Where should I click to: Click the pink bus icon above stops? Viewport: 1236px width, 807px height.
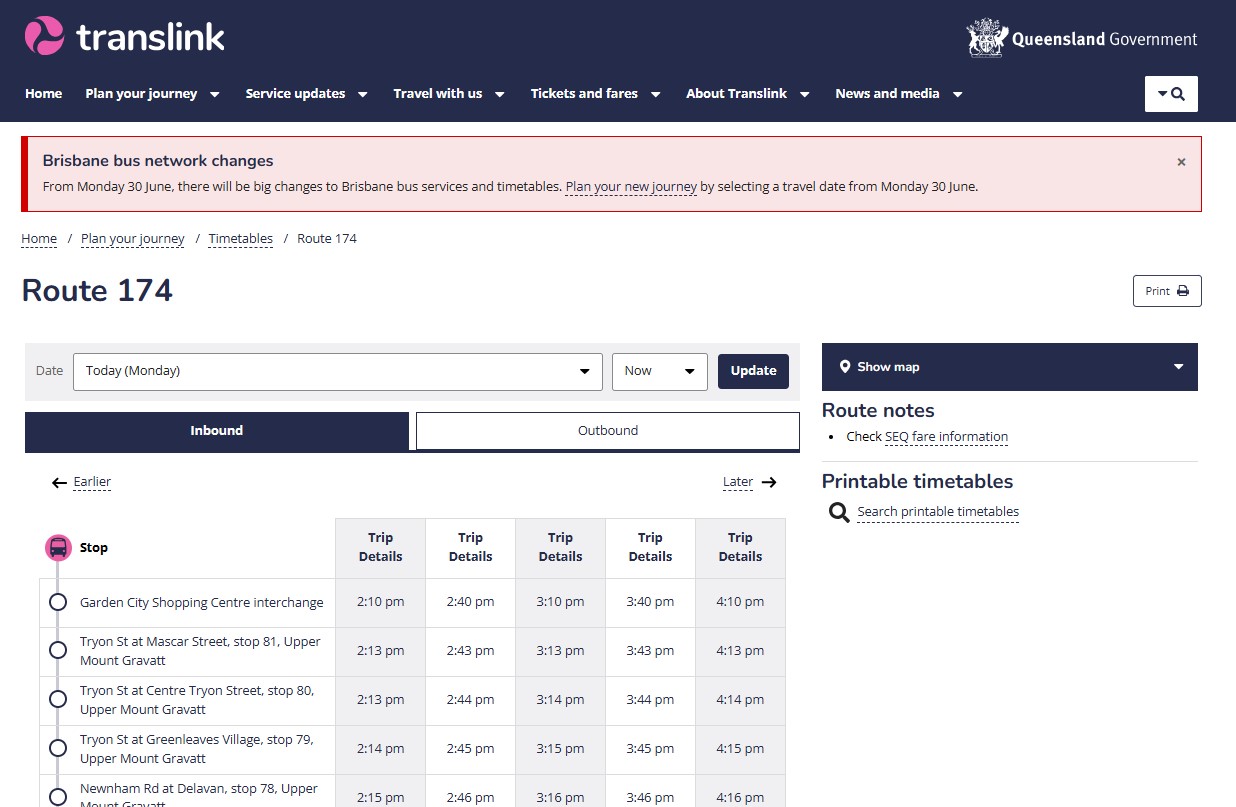(x=58, y=548)
